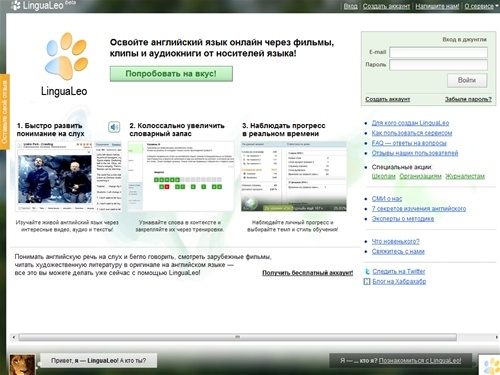Click Получить бесплатный аккаунт! link
The width and height of the screenshot is (500, 375).
click(x=307, y=273)
